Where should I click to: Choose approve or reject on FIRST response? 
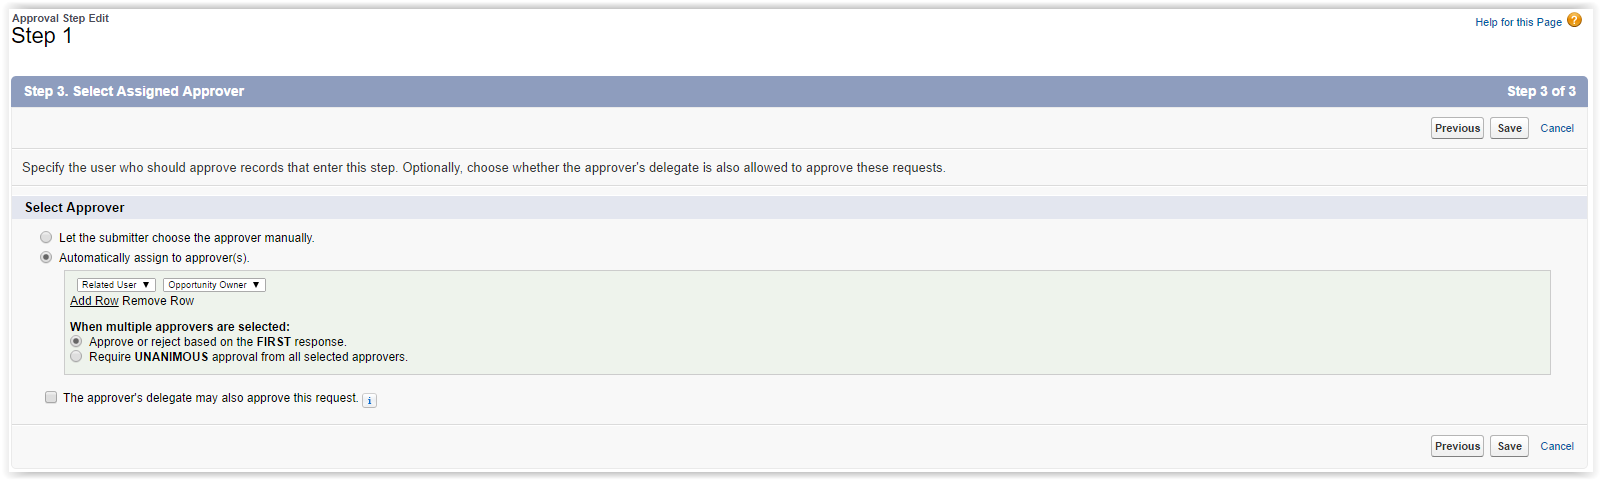tap(76, 342)
